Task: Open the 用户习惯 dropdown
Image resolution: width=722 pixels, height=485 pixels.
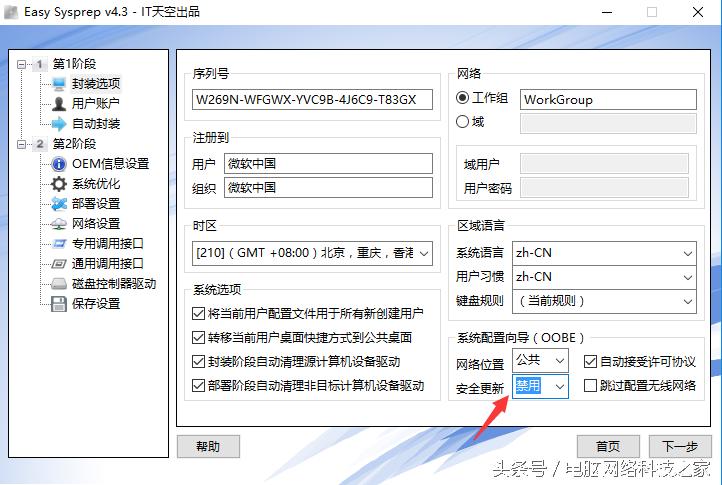Action: point(687,277)
